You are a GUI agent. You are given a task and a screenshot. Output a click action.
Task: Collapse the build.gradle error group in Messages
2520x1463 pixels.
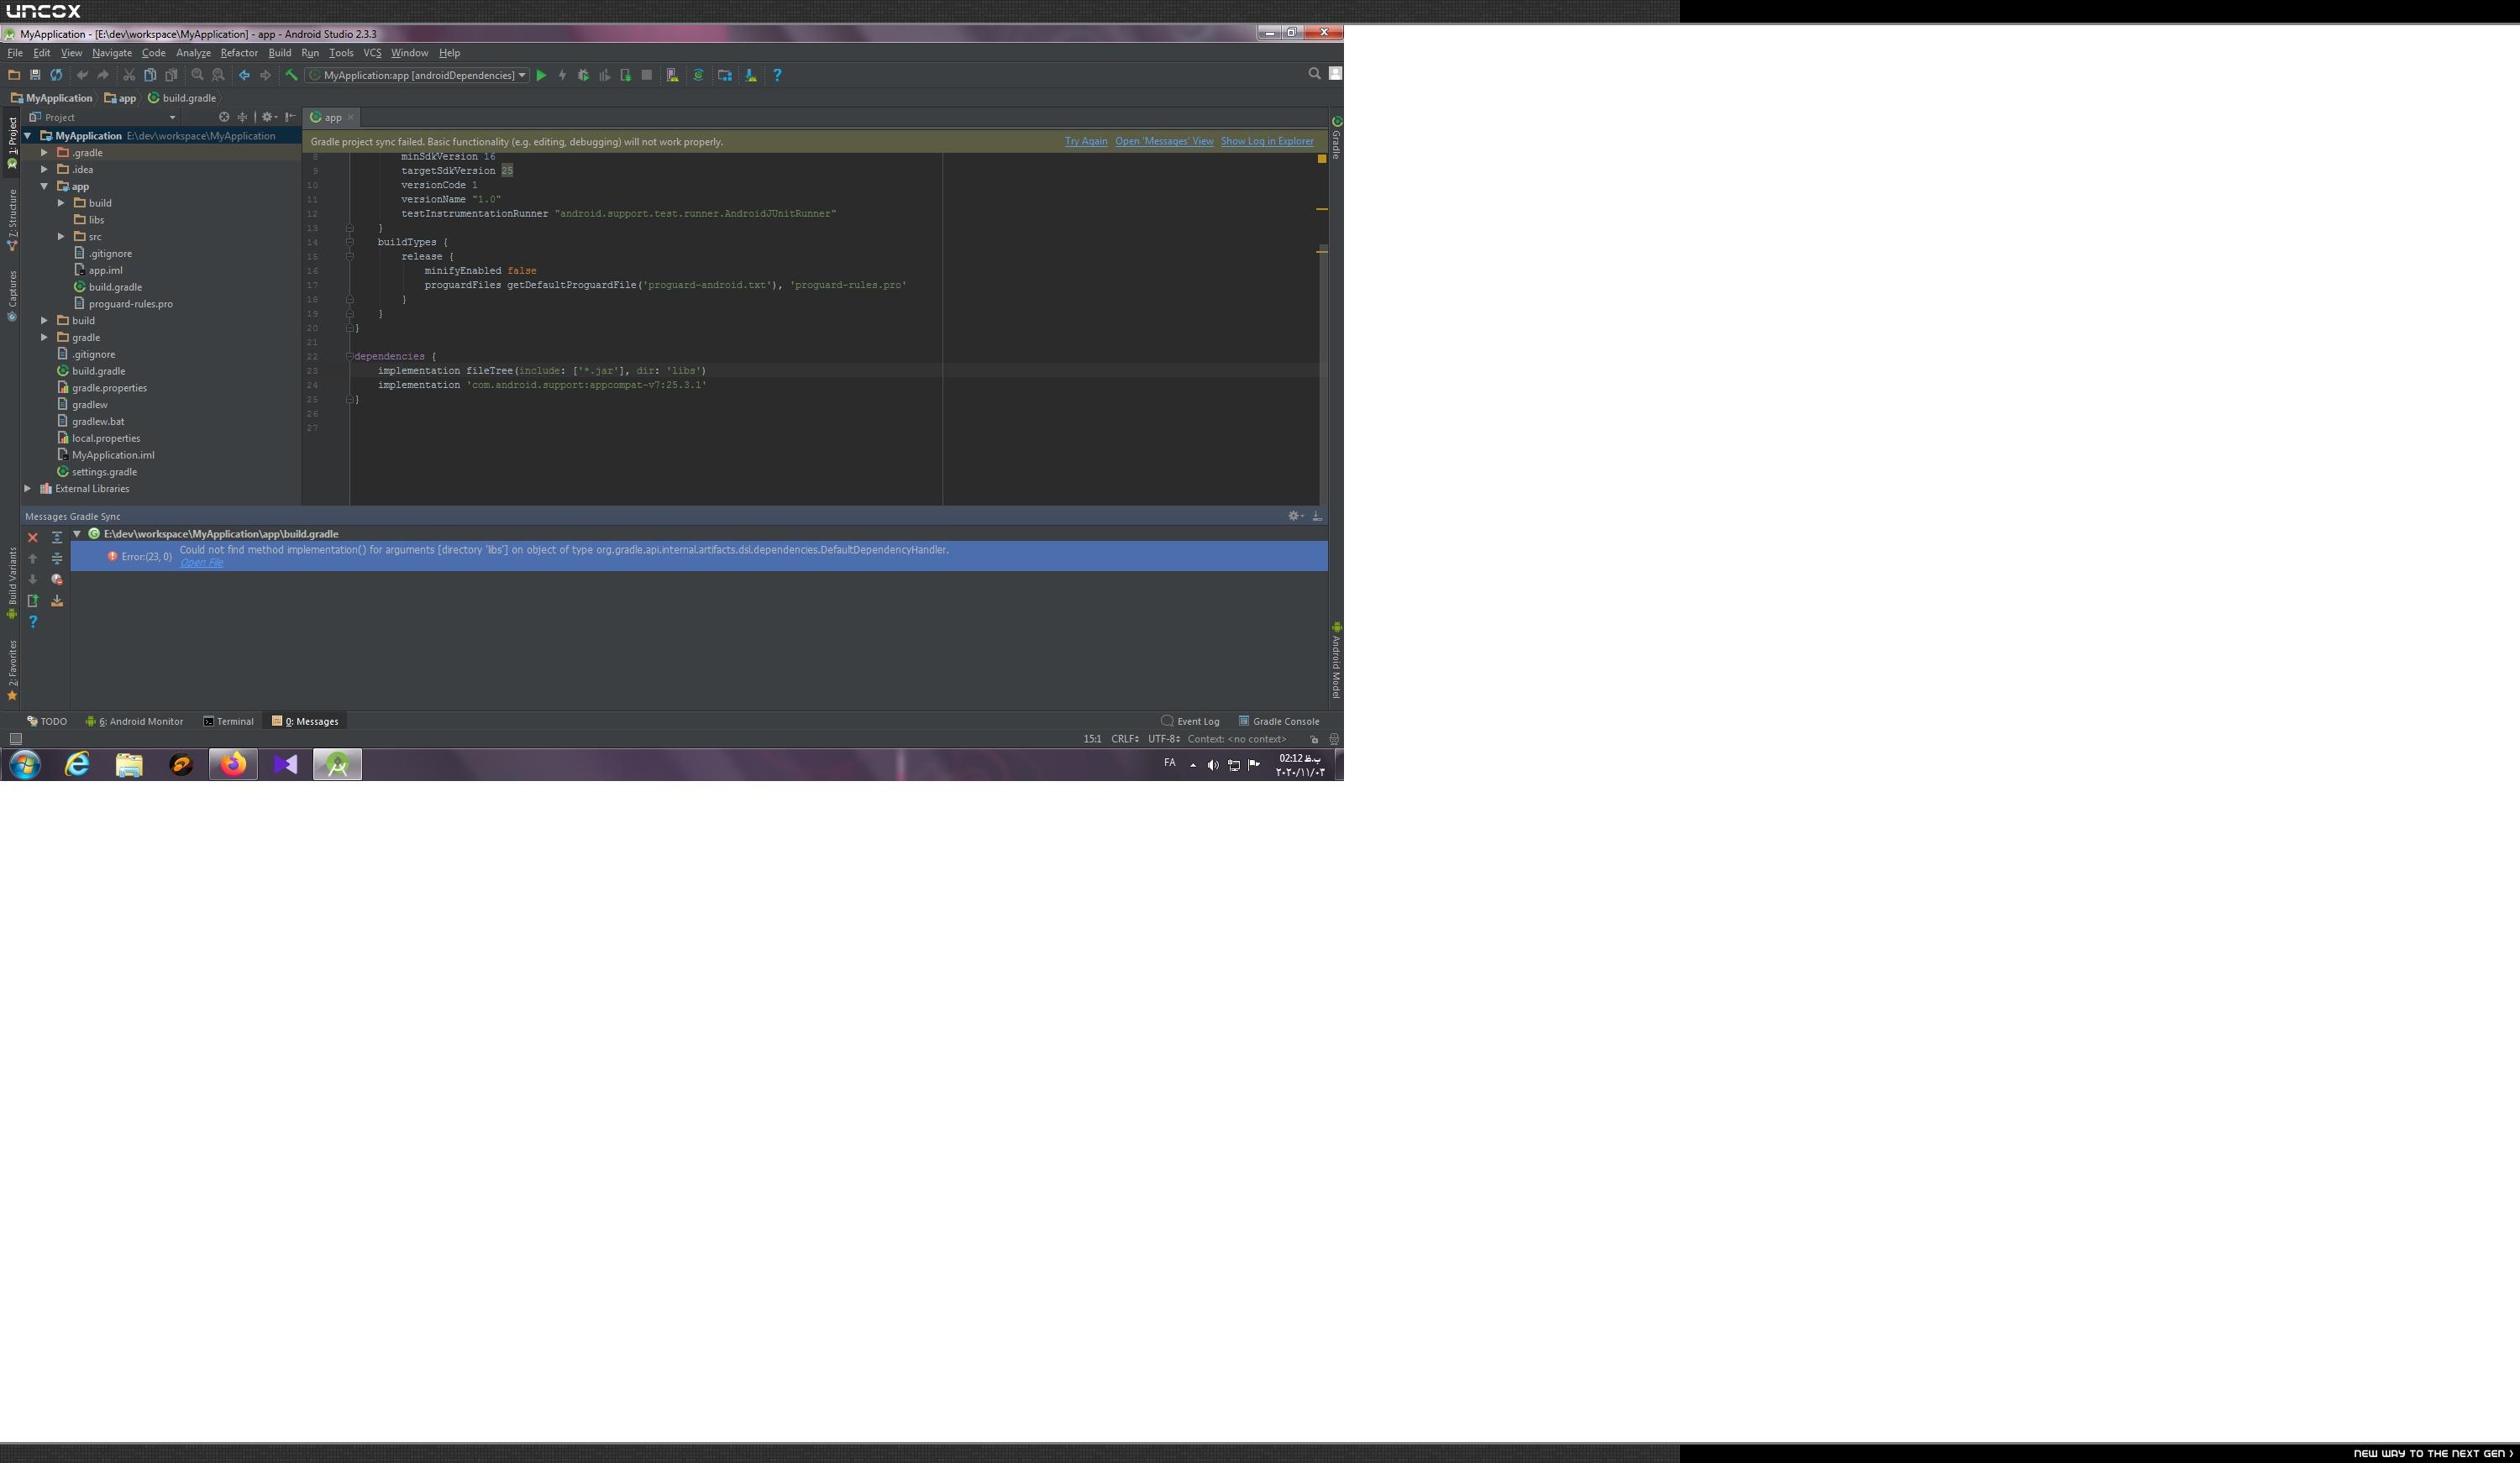pyautogui.click(x=77, y=534)
